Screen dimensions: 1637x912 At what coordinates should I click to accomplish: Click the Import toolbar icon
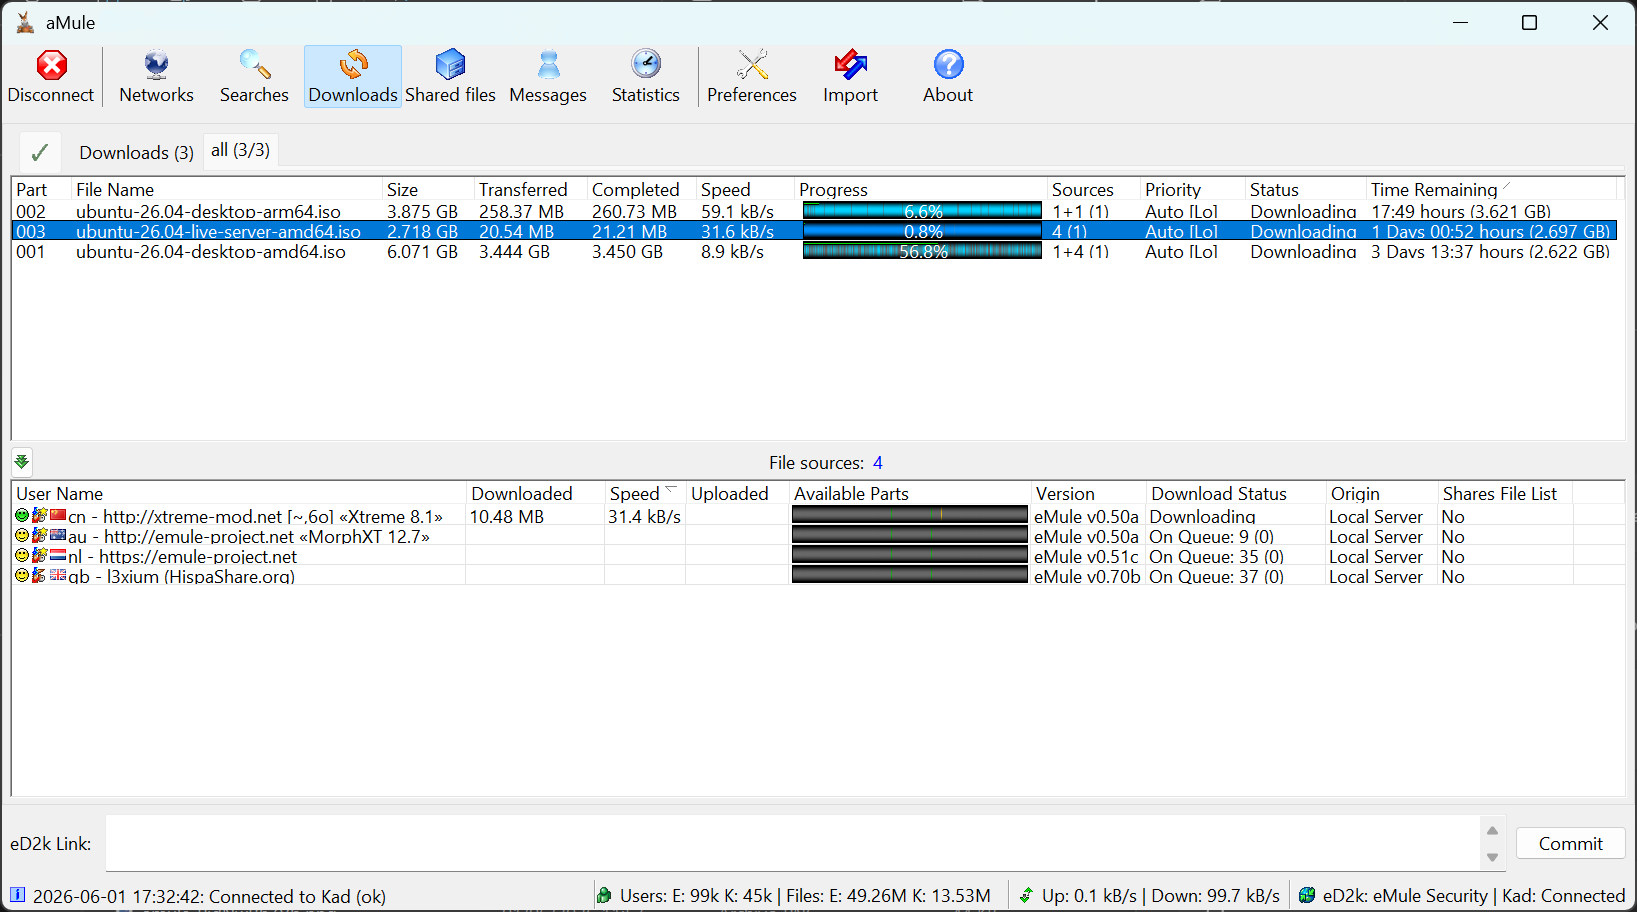(x=851, y=76)
